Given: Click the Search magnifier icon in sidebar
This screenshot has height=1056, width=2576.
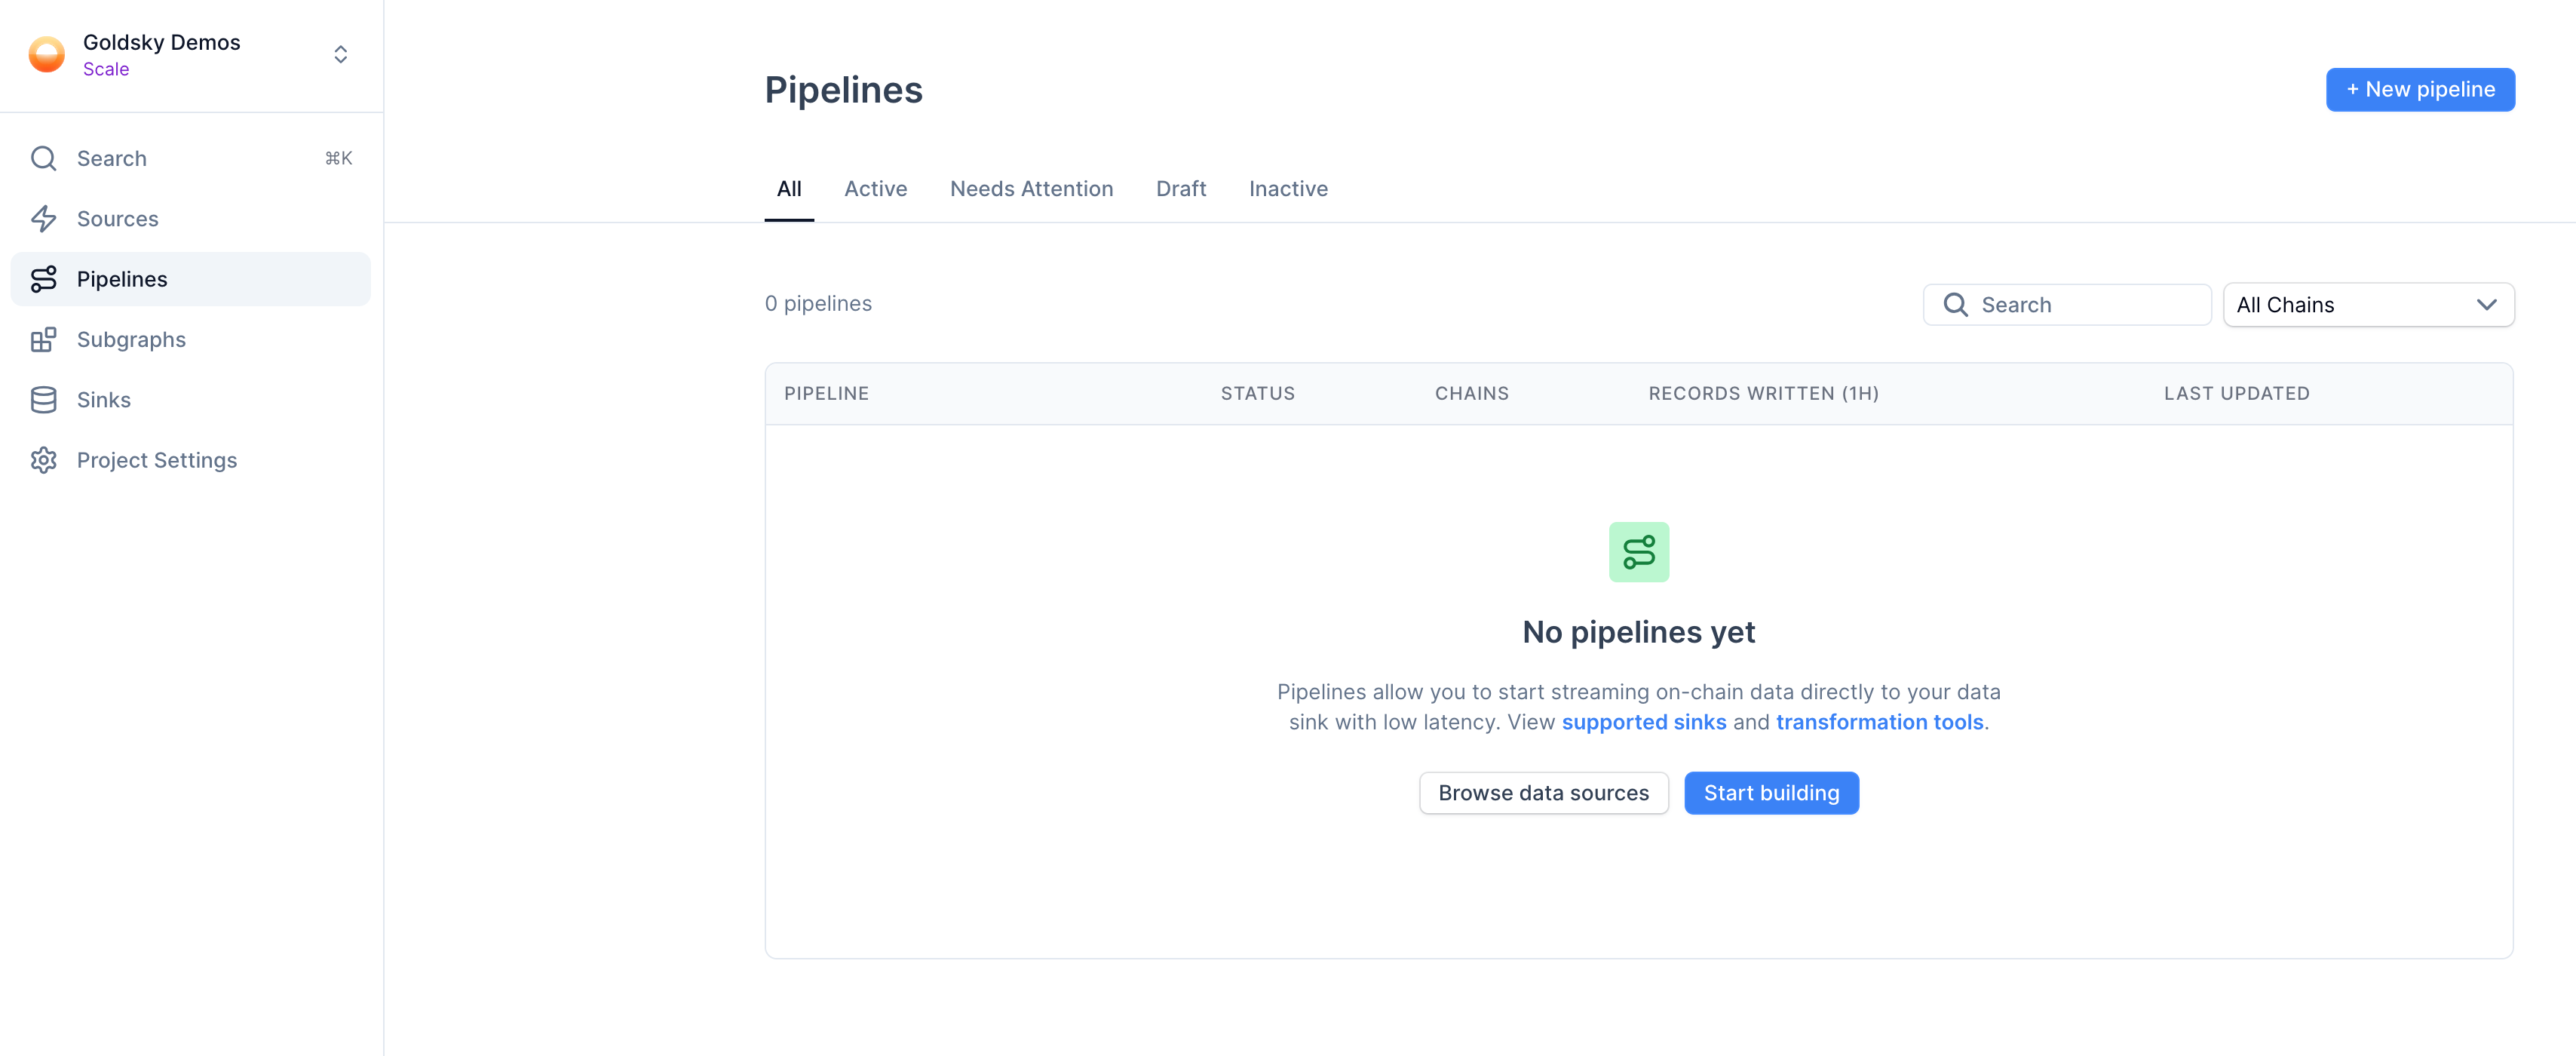Looking at the screenshot, I should click(x=44, y=158).
